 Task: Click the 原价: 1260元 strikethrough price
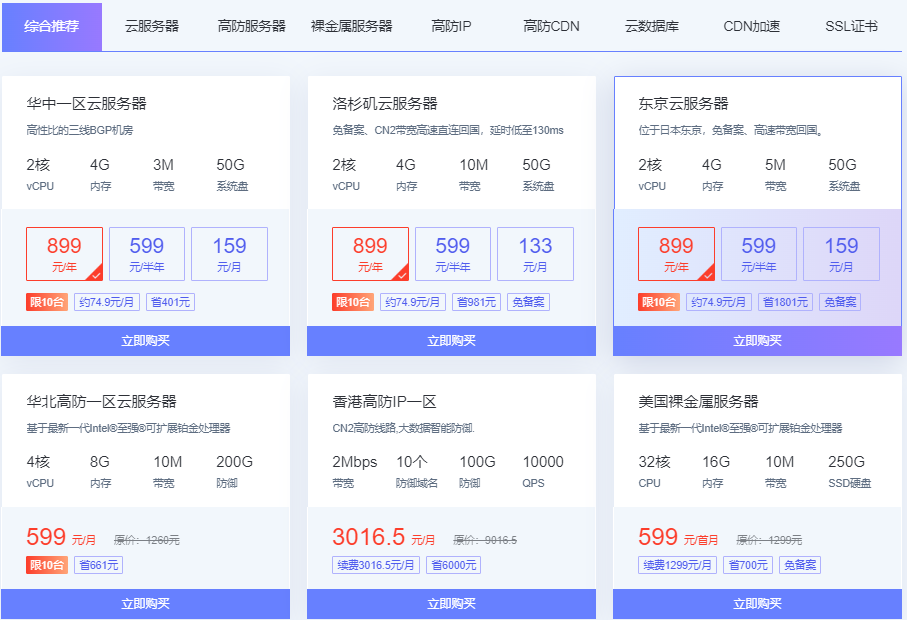pyautogui.click(x=147, y=540)
